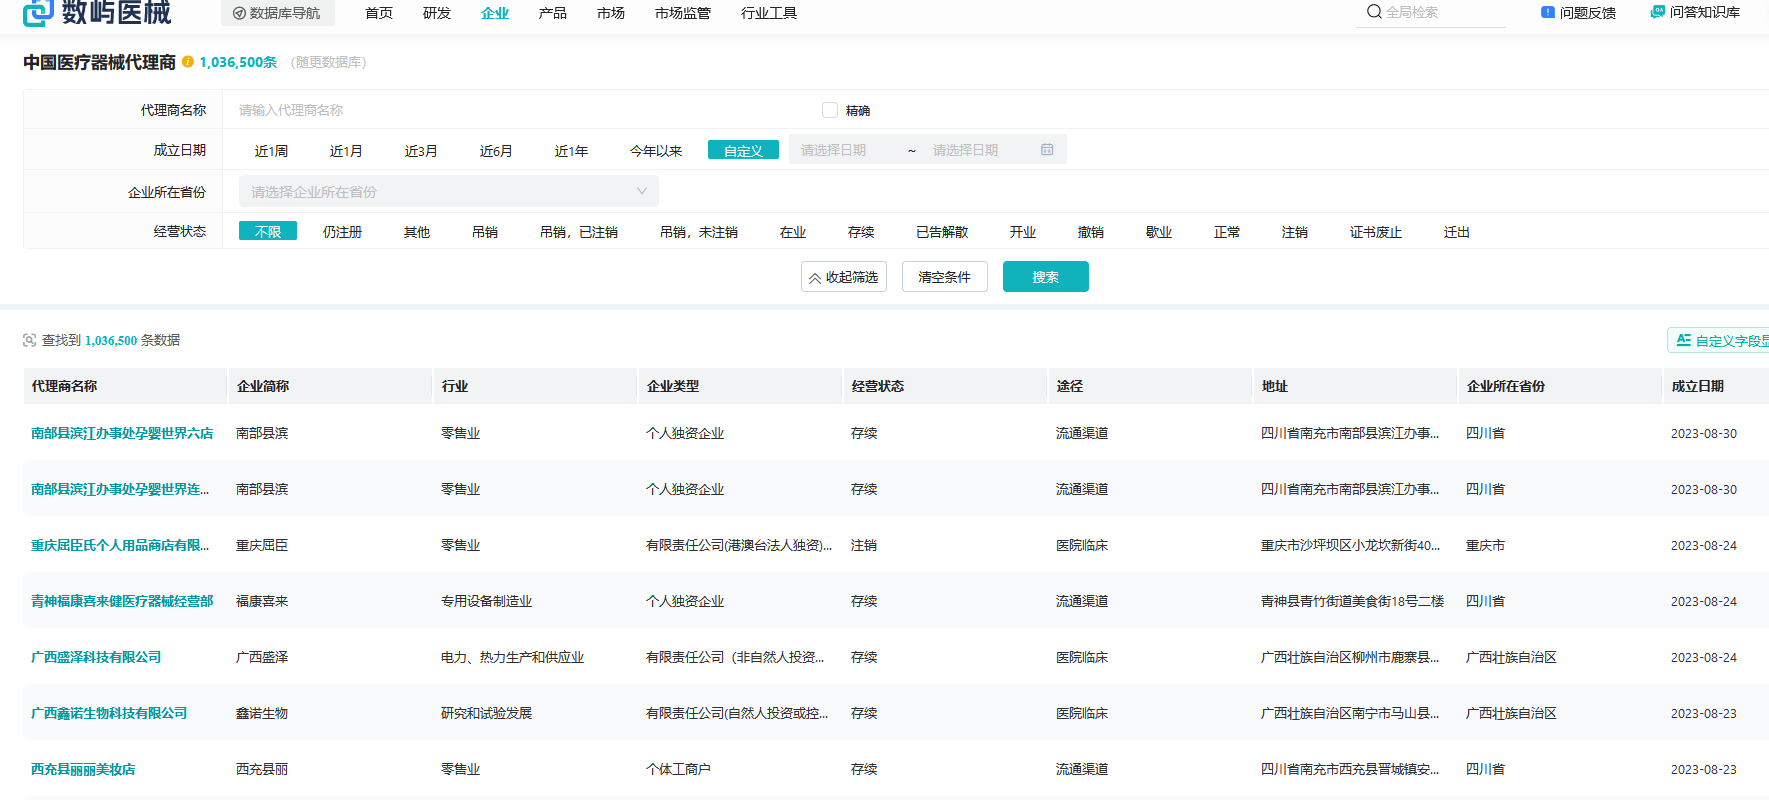The image size is (1769, 800).
Task: Click the global search magnifier icon
Action: (x=1374, y=12)
